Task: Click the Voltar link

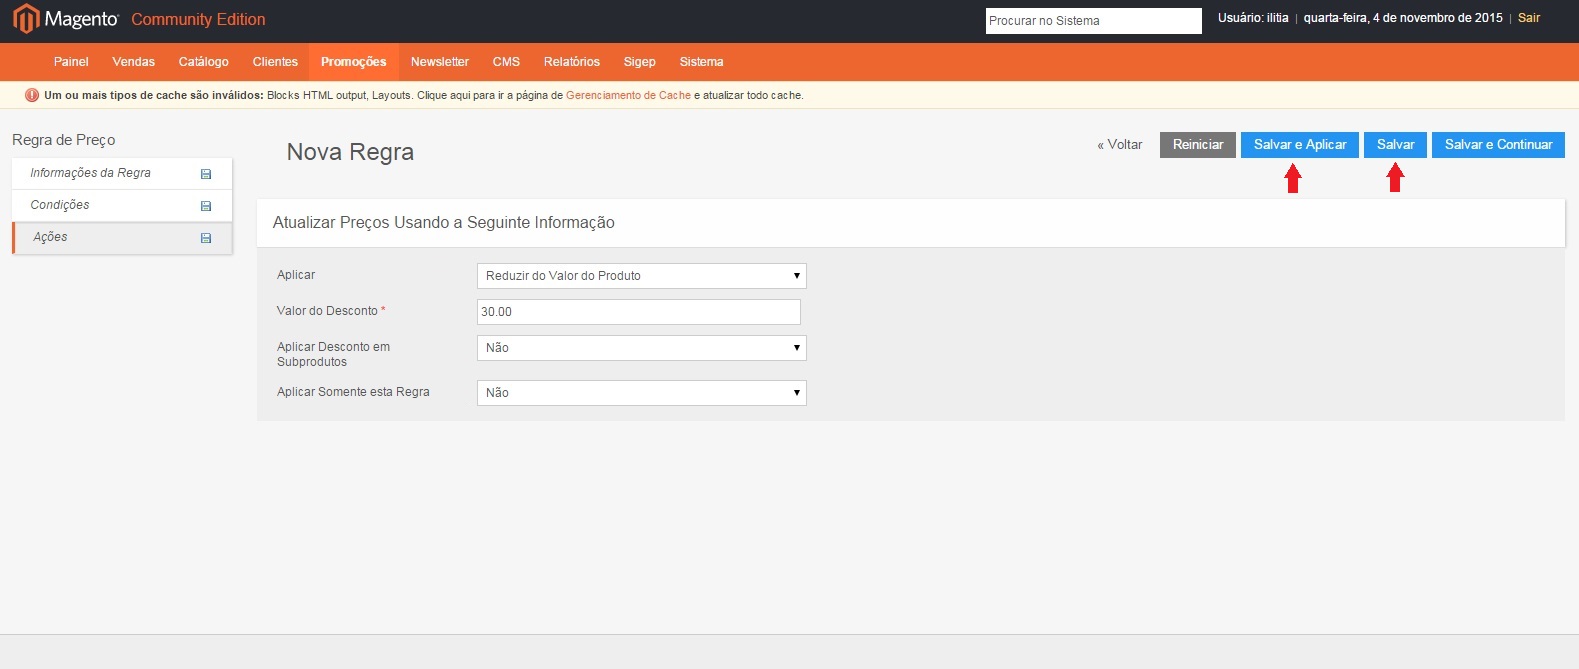Action: pyautogui.click(x=1119, y=145)
